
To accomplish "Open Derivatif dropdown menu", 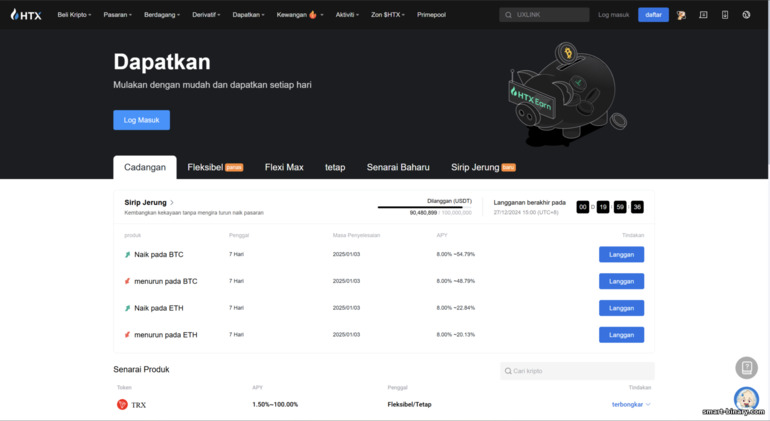I will [x=206, y=15].
